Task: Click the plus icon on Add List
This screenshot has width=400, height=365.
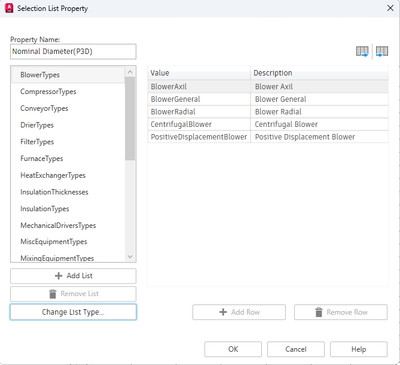Action: pyautogui.click(x=58, y=276)
